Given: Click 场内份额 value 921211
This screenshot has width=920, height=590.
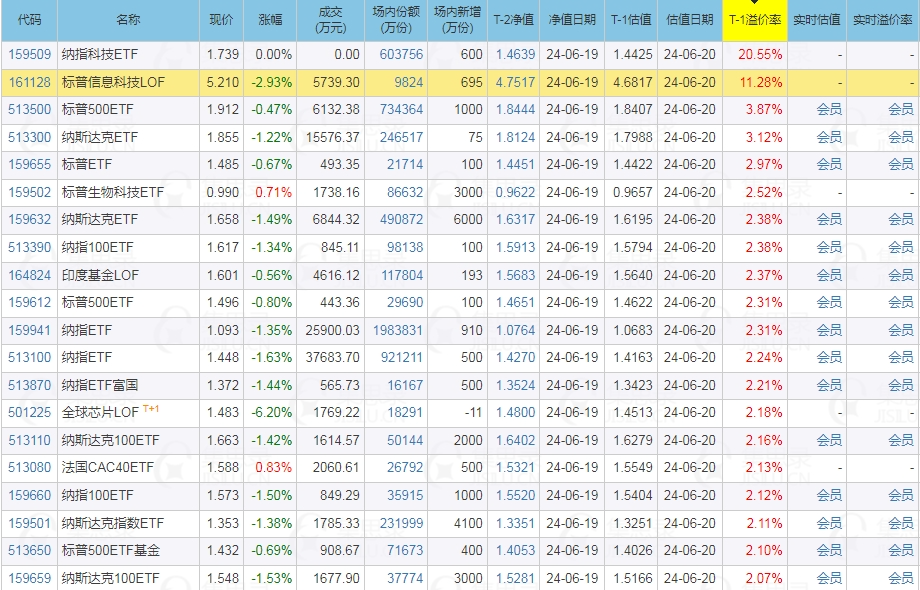Looking at the screenshot, I should 401,357.
